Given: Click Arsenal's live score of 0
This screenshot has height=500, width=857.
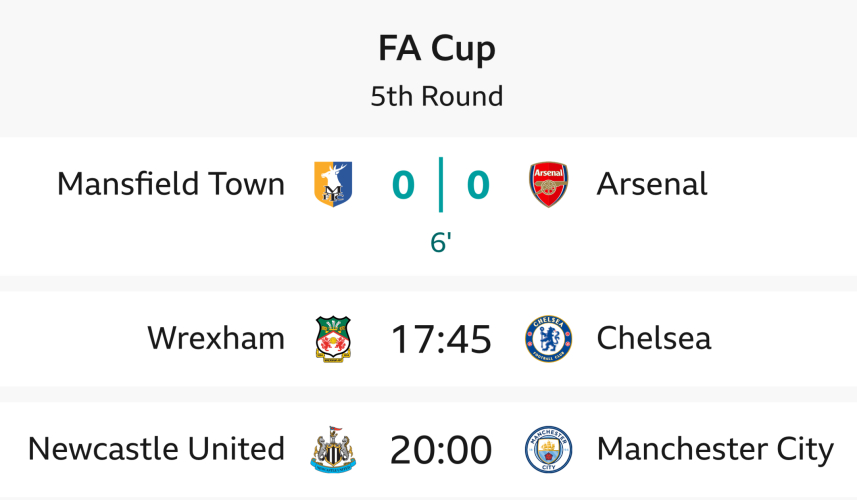Looking at the screenshot, I should [478, 185].
